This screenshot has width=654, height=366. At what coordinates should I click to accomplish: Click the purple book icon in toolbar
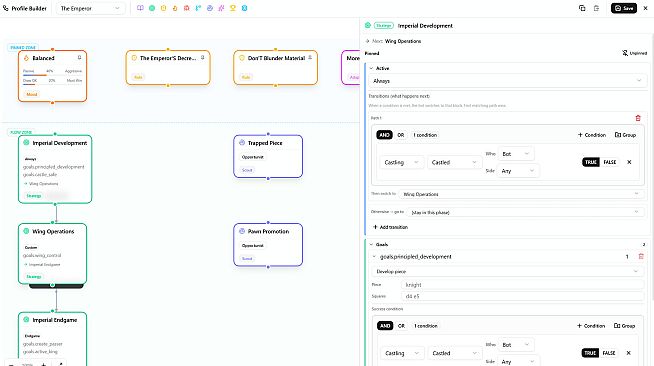[x=140, y=8]
